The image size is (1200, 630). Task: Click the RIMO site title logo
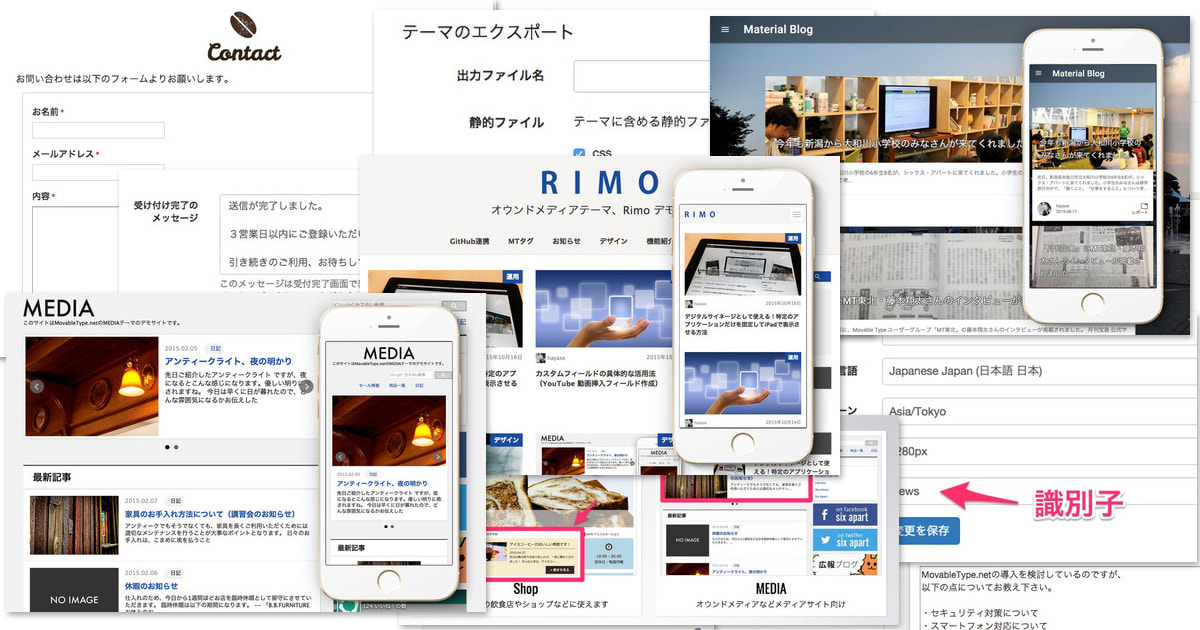pos(599,182)
